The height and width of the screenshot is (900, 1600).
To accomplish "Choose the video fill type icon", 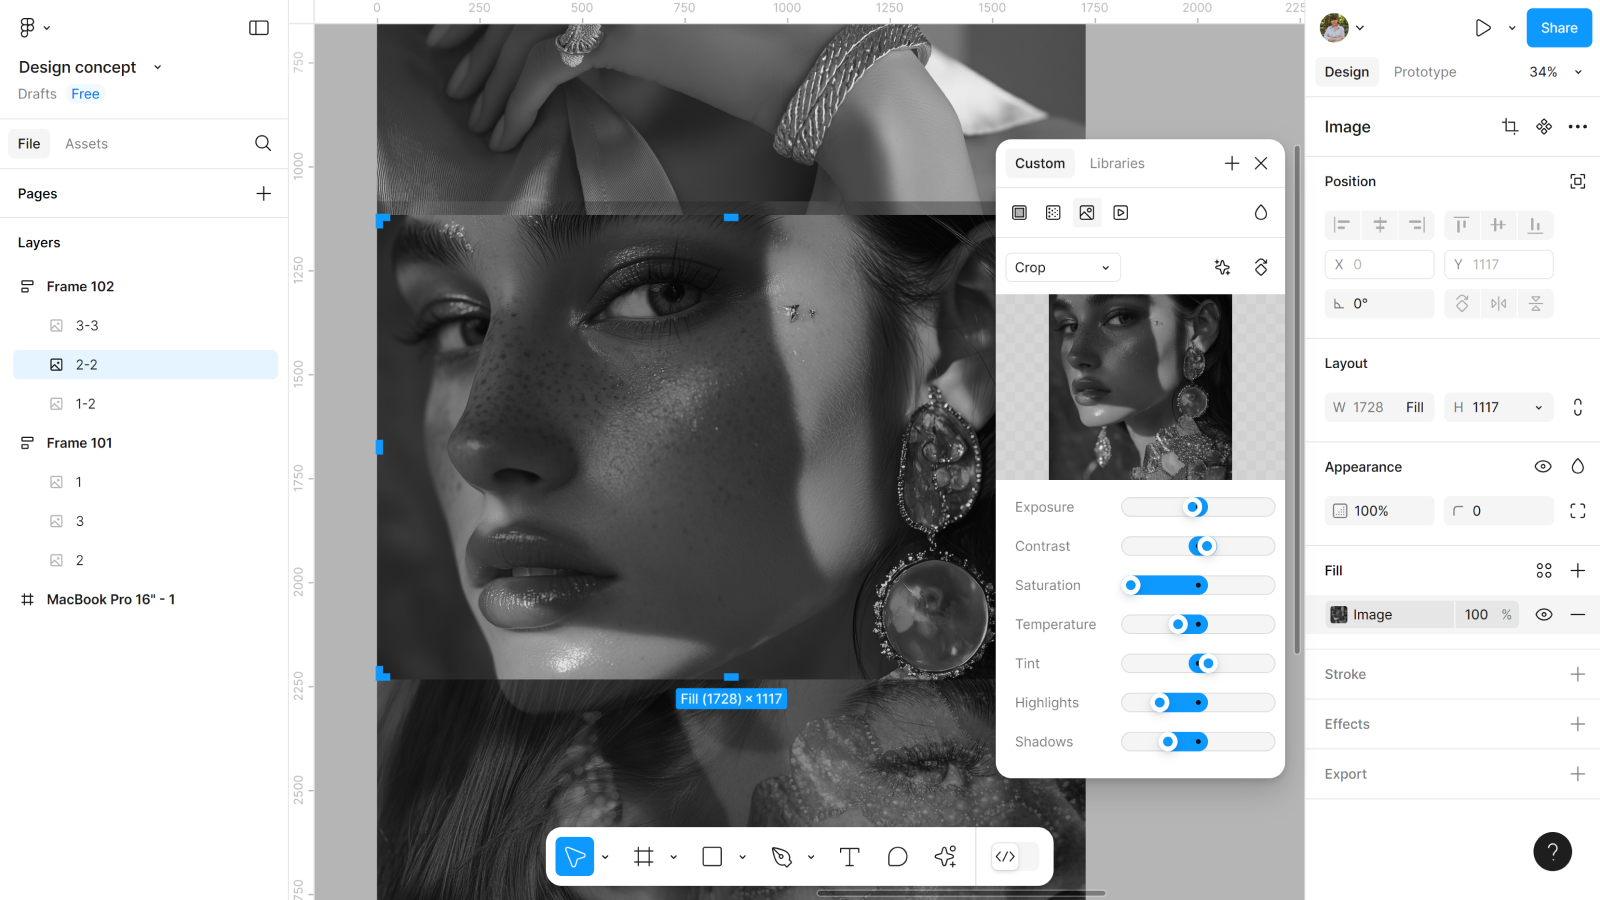I will click(1121, 213).
